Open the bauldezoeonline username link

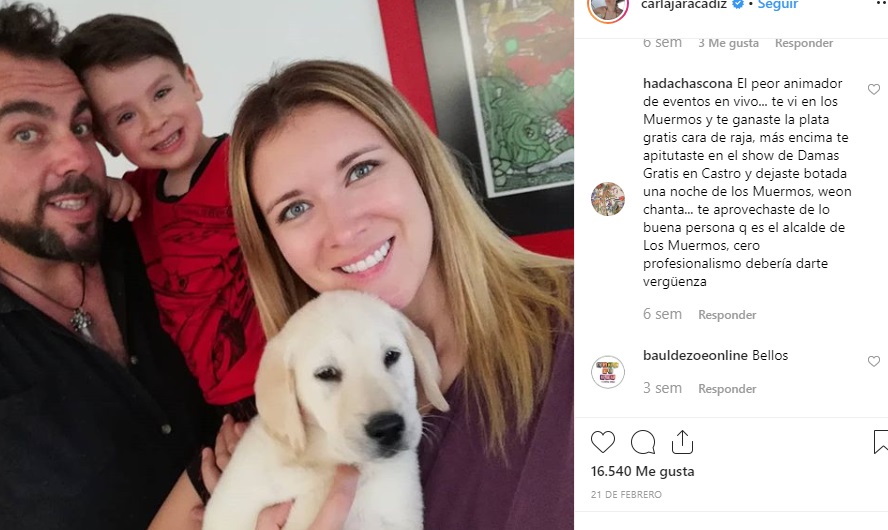tap(695, 355)
